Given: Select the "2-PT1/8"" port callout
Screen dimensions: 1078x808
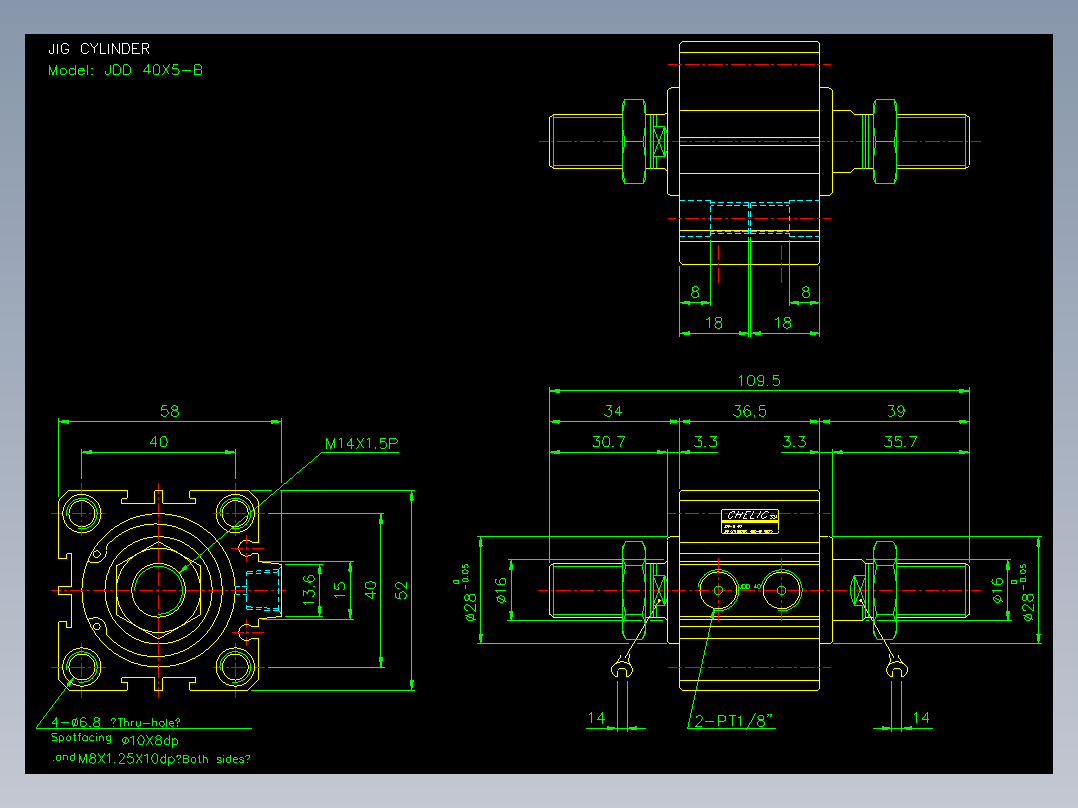Looking at the screenshot, I should tap(734, 721).
